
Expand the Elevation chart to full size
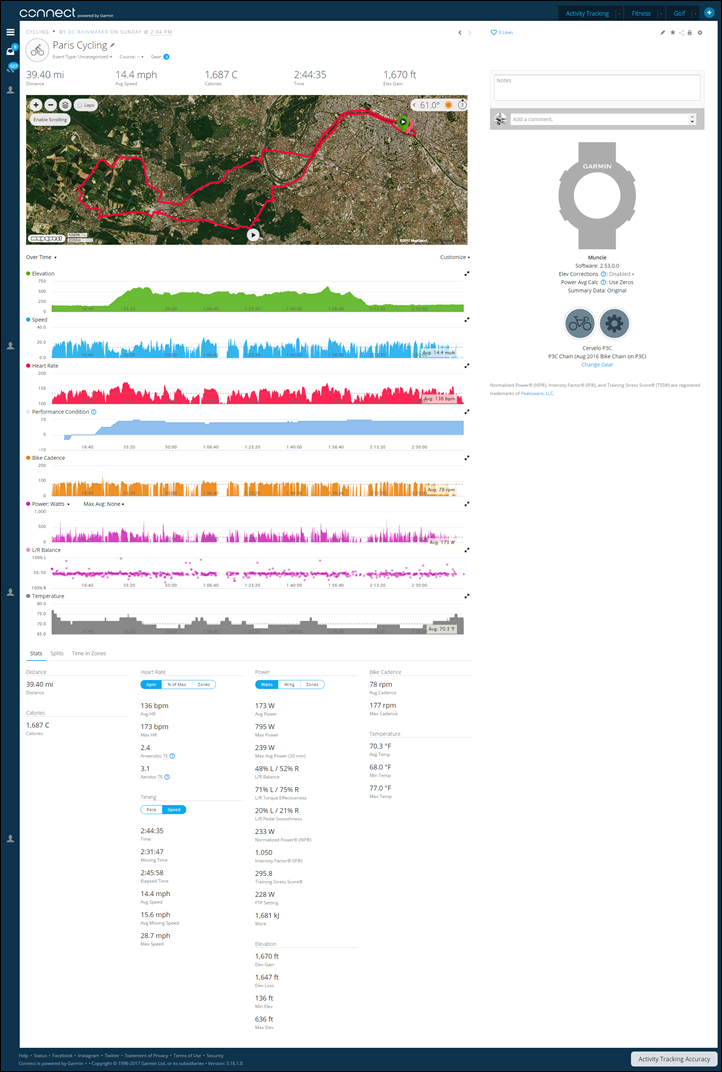pos(466,273)
